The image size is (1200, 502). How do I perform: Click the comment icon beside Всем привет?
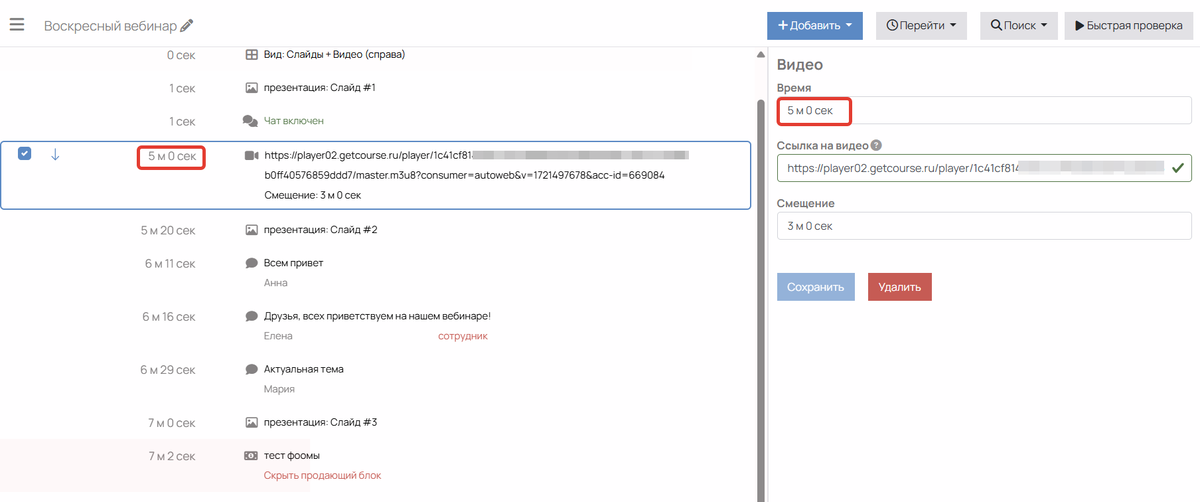click(251, 263)
